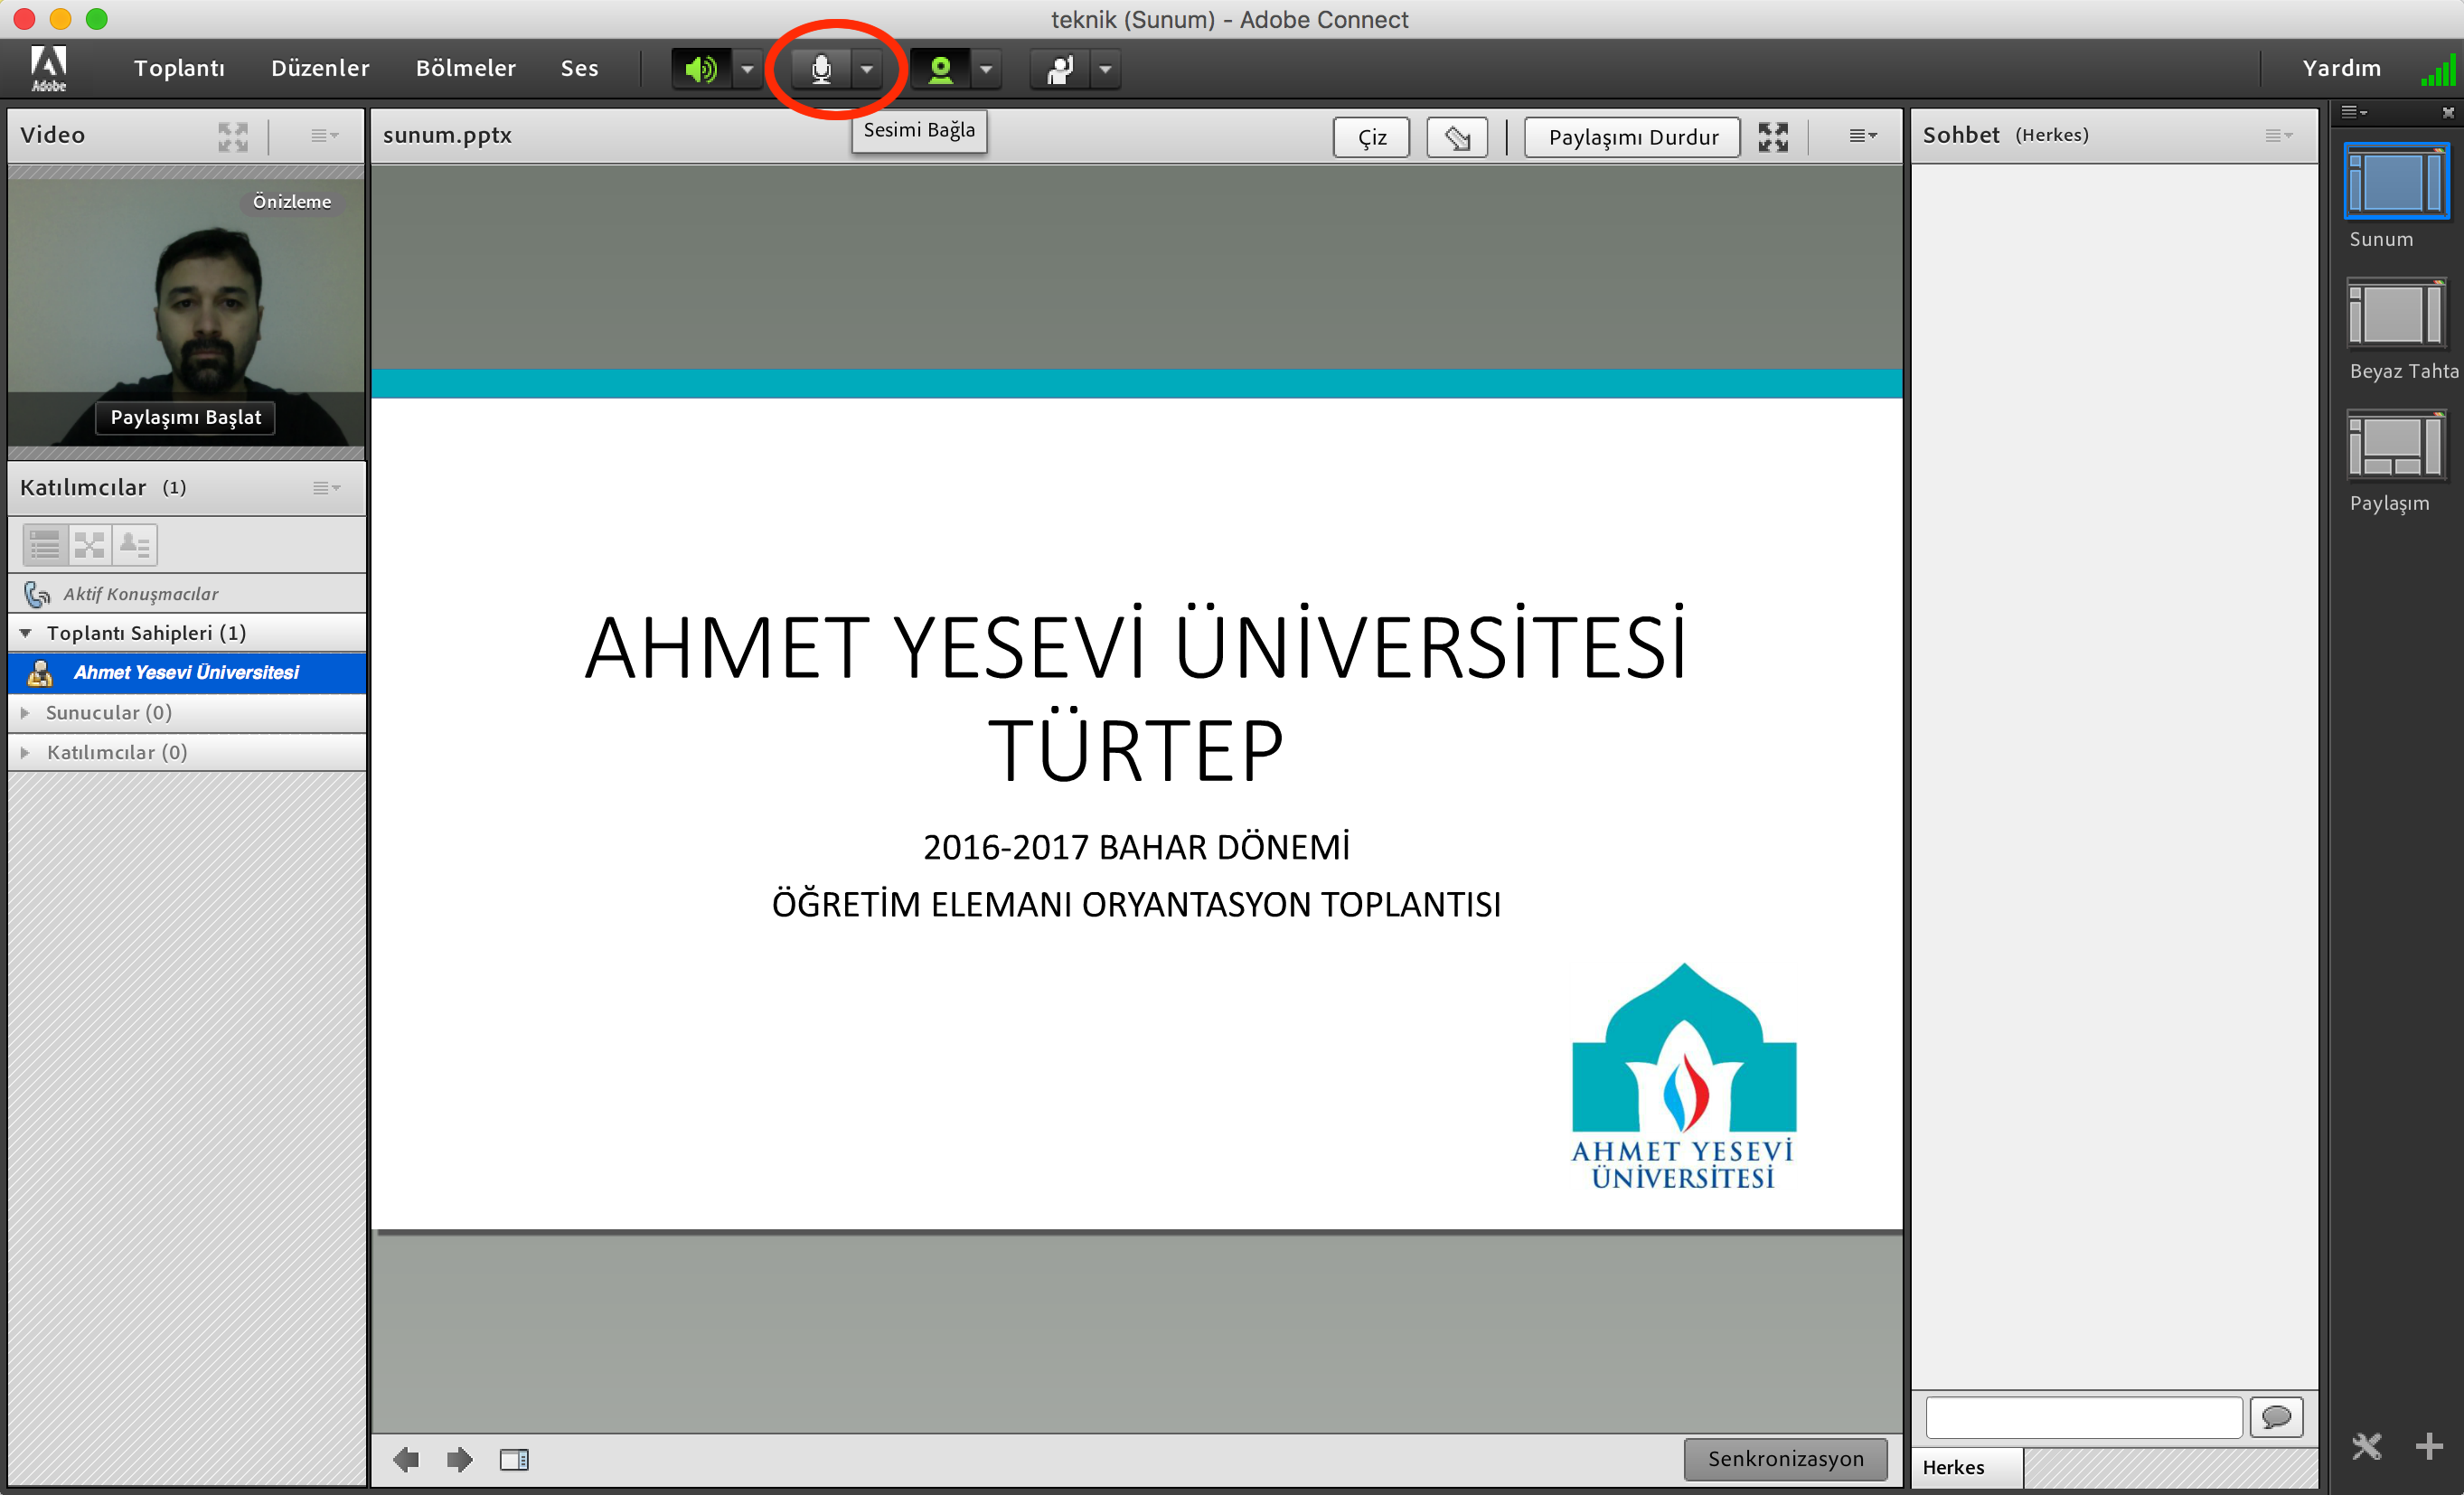Select the pointer arrow tool
This screenshot has width=2464, height=1495.
click(1457, 137)
